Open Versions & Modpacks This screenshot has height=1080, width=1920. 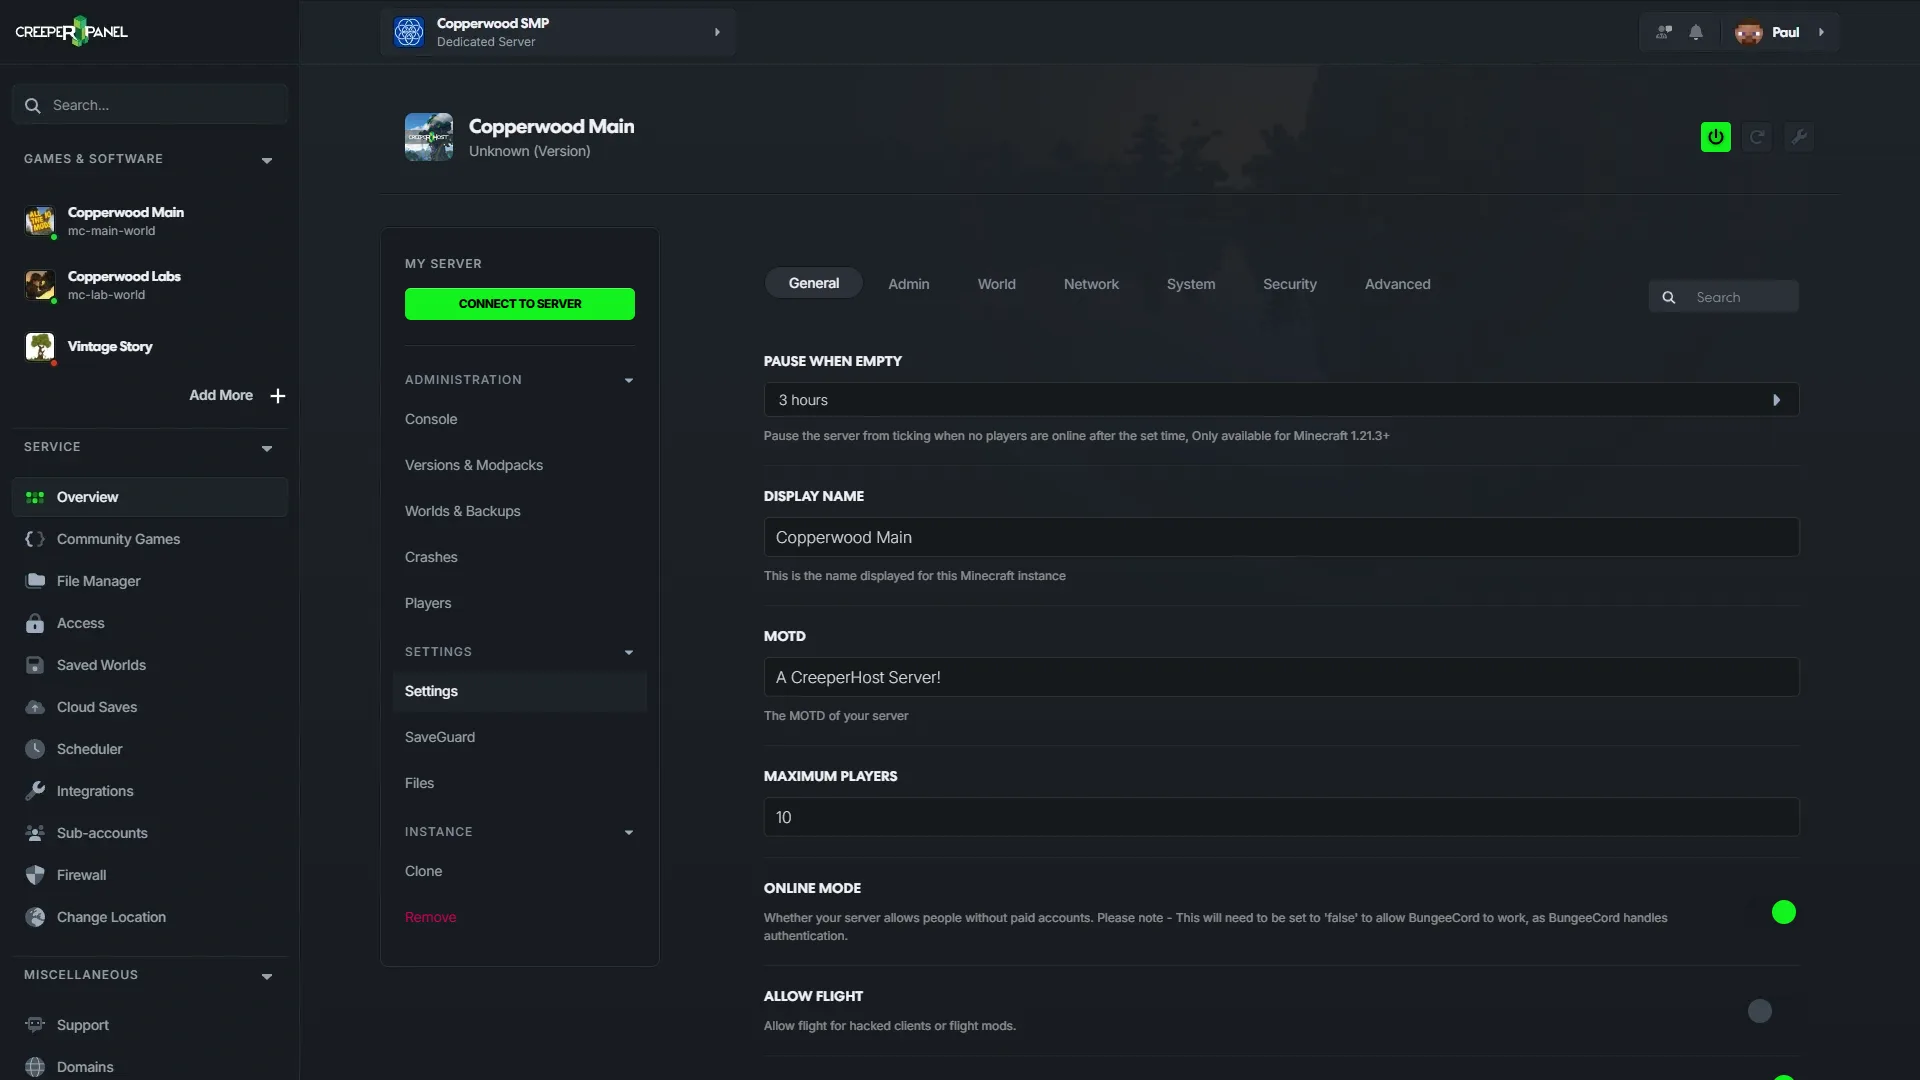coord(474,465)
